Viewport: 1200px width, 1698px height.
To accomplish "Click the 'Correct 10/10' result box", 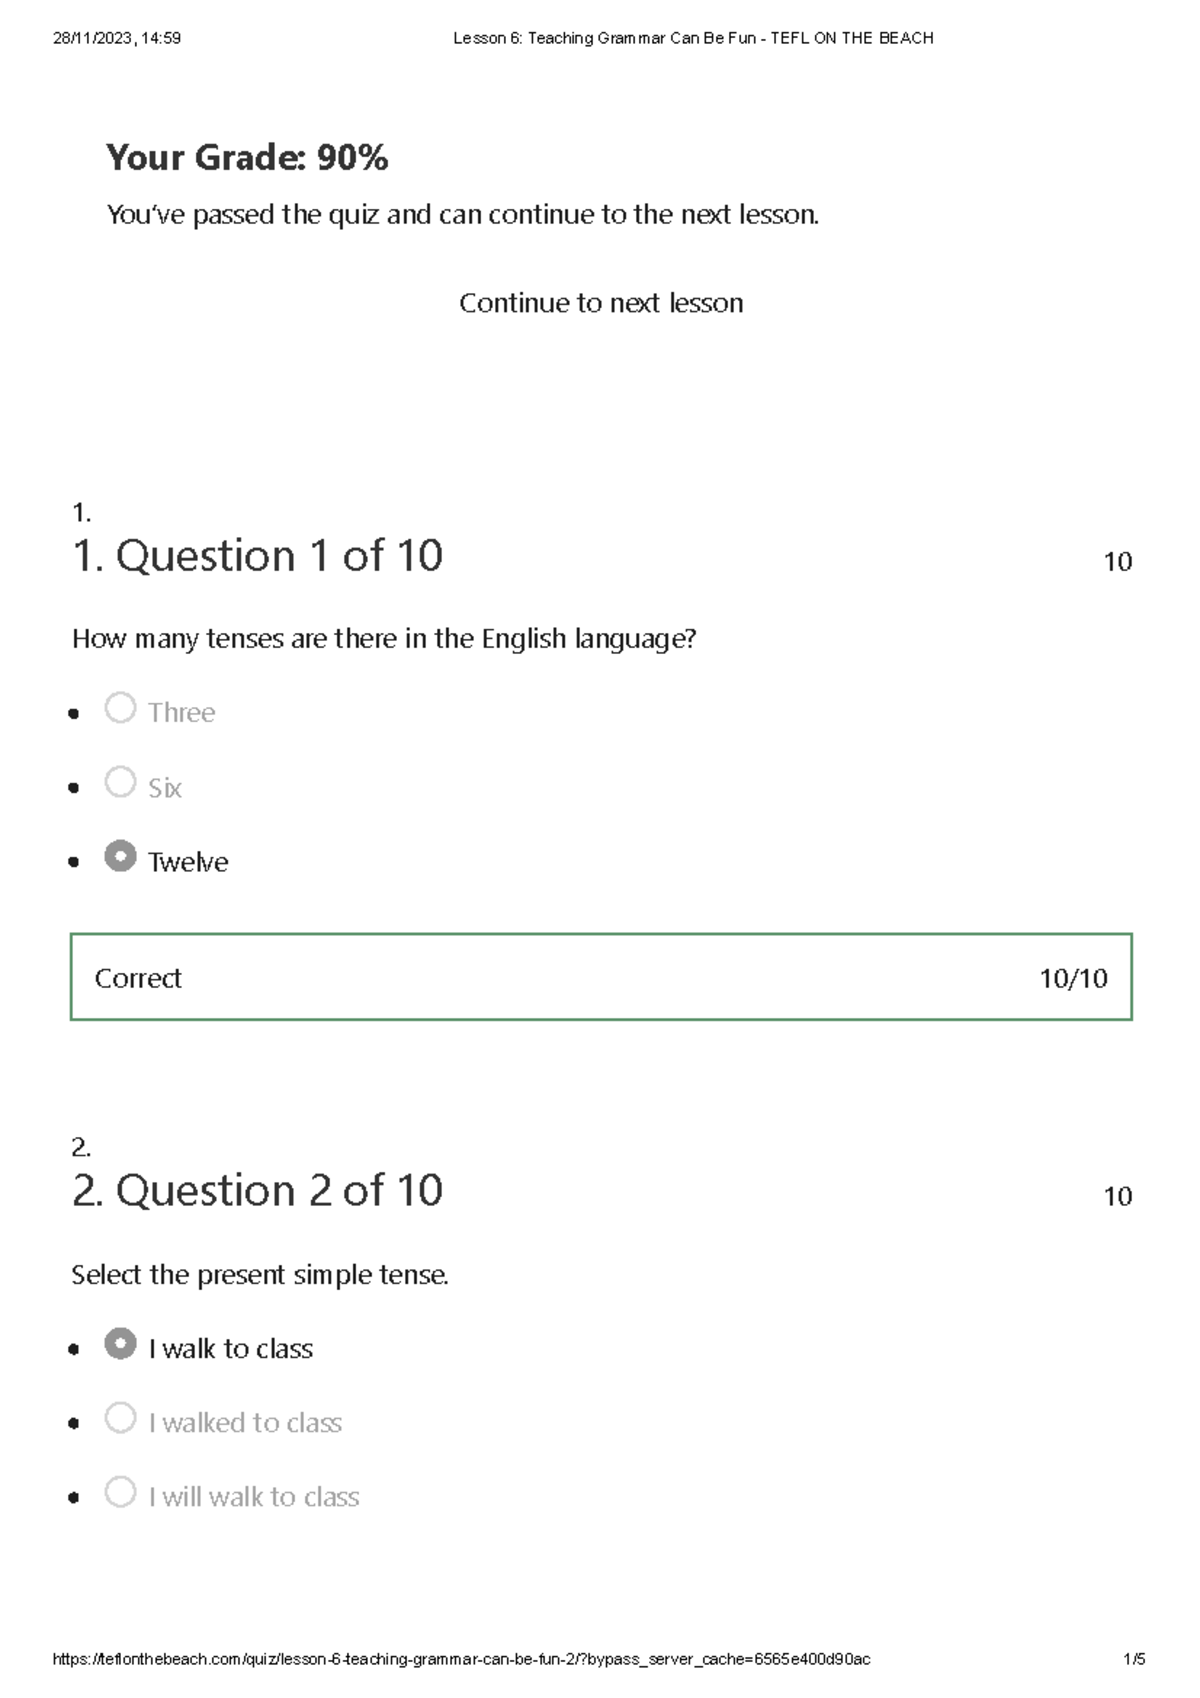I will [600, 977].
